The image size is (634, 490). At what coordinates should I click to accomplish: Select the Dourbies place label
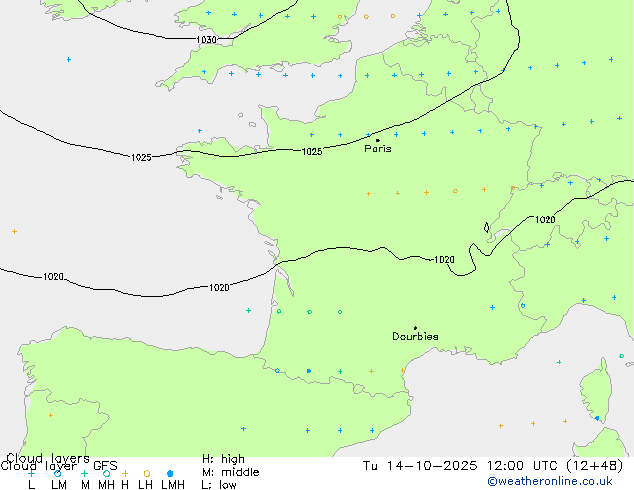415,336
